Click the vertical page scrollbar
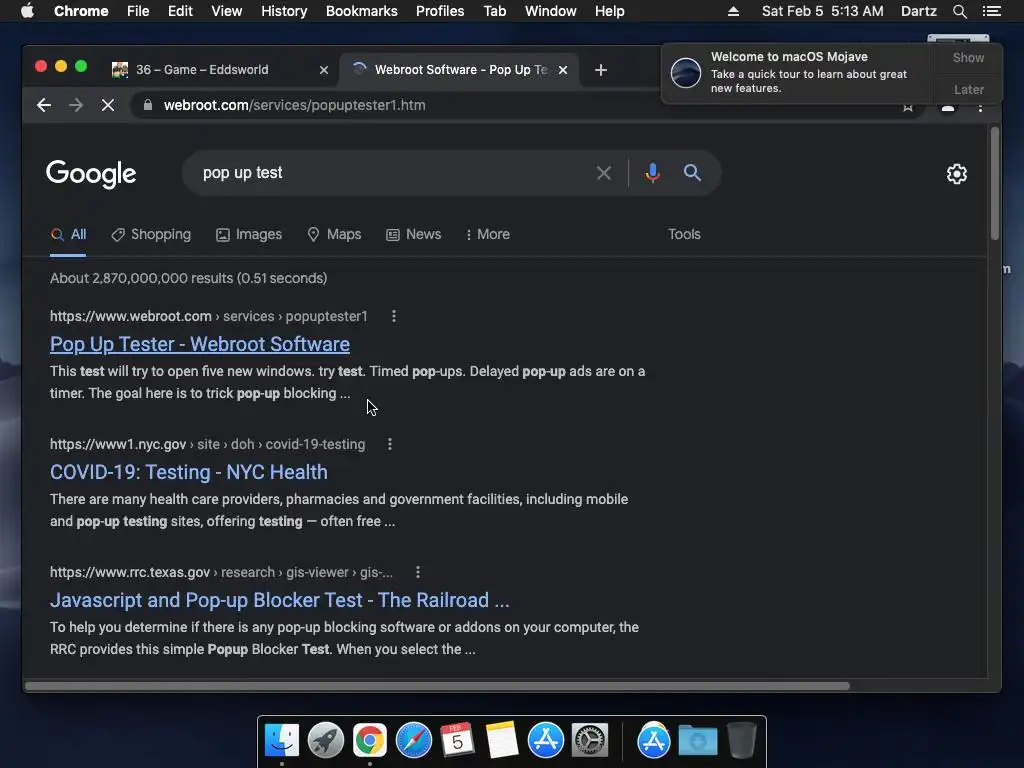Viewport: 1024px width, 768px height. point(995,184)
